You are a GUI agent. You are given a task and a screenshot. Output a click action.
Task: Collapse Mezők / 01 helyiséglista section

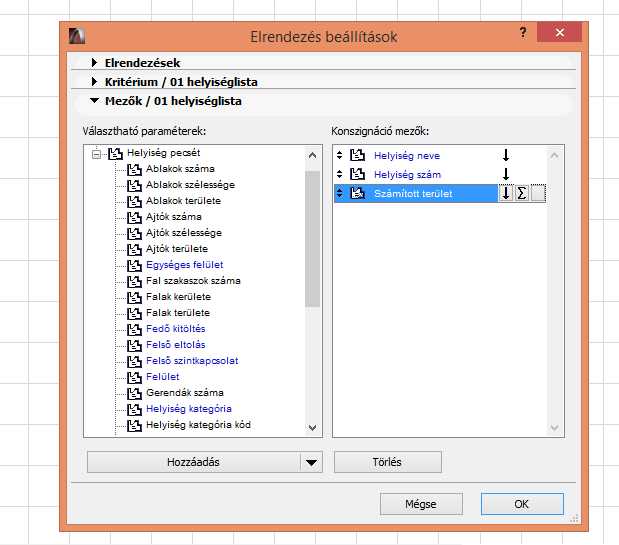tap(94, 101)
